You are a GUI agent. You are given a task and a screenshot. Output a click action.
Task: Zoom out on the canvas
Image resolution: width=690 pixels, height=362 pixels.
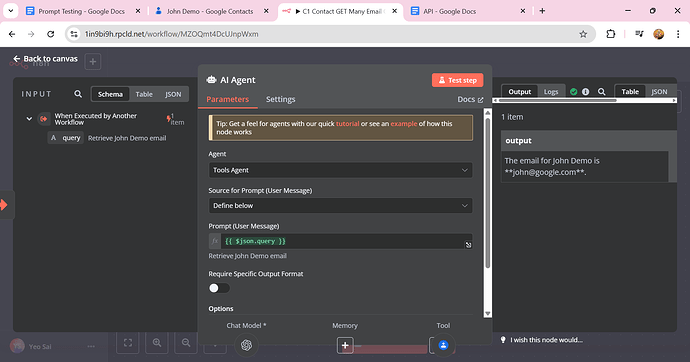186,343
